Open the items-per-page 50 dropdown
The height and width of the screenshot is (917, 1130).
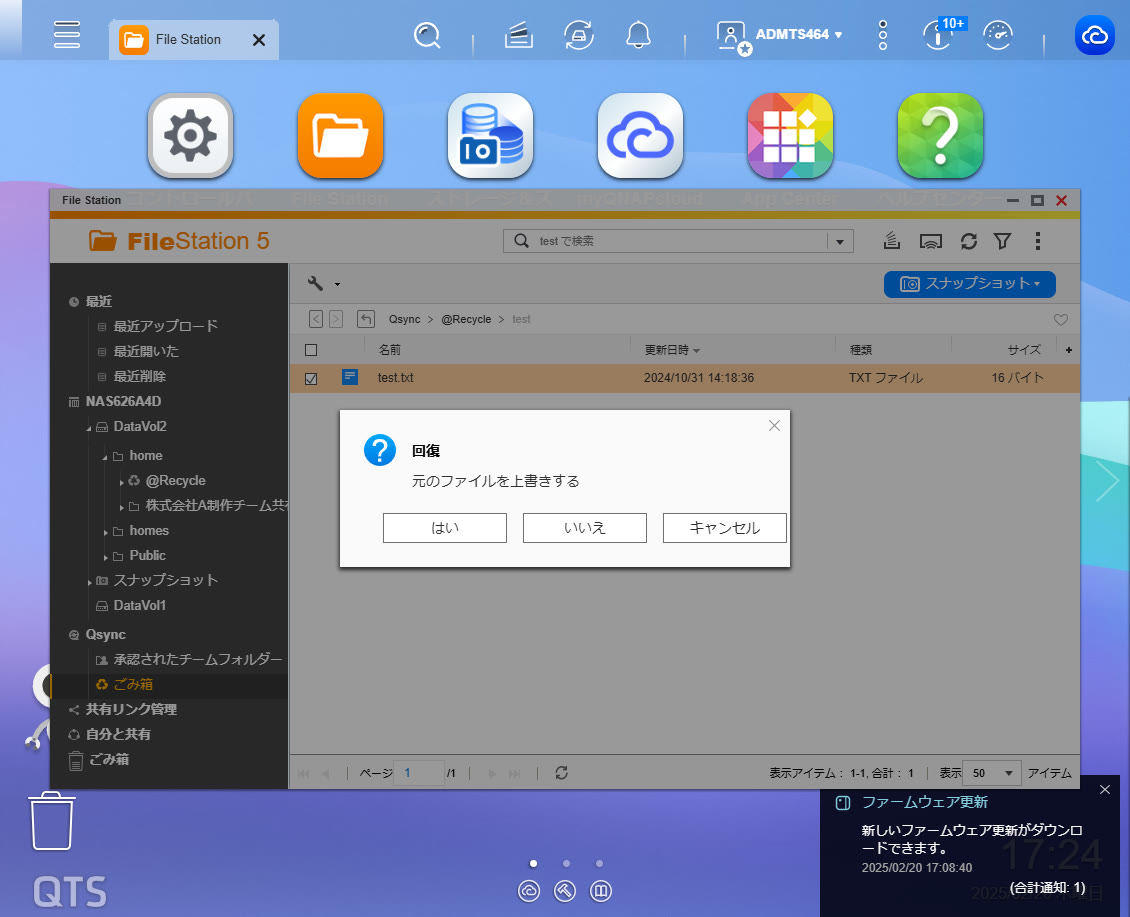pos(992,773)
